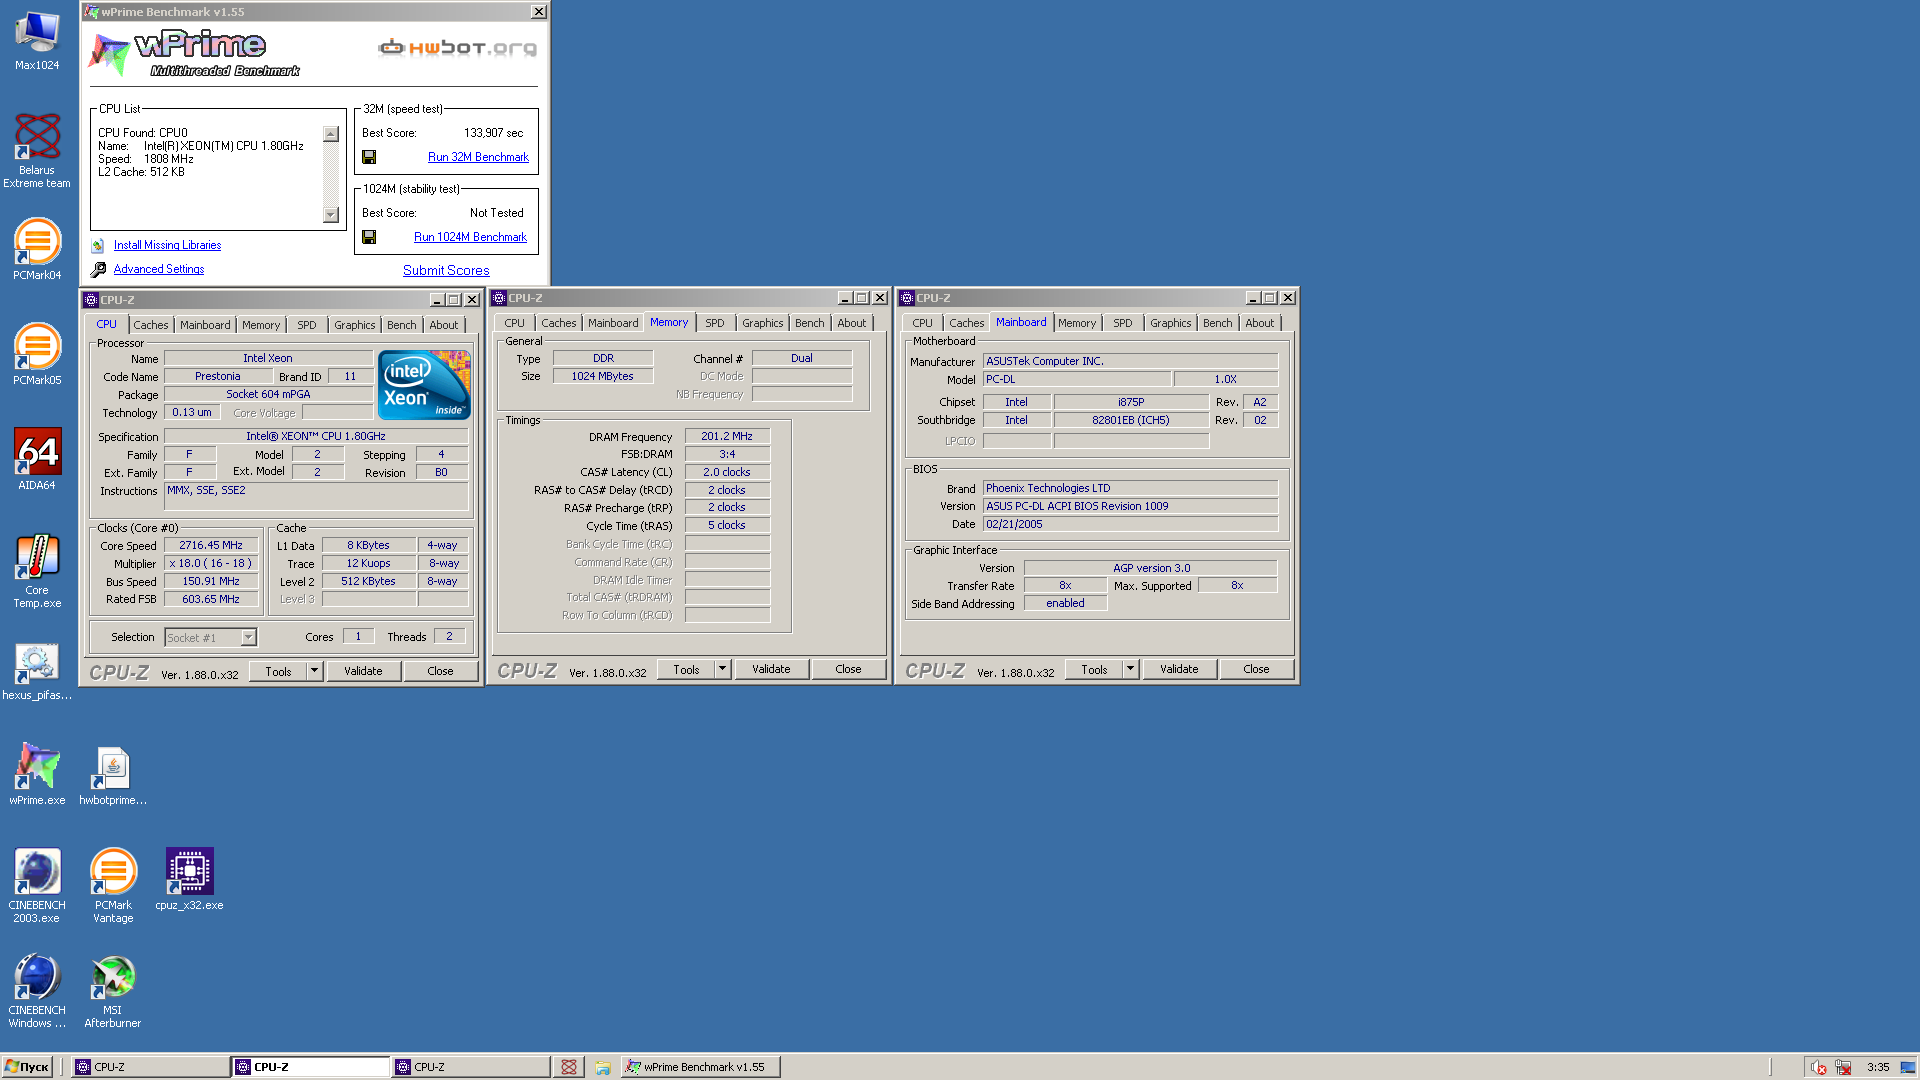Switch to Caches tab in the left CPU-Z window
Image resolution: width=1920 pixels, height=1080 pixels.
151,325
